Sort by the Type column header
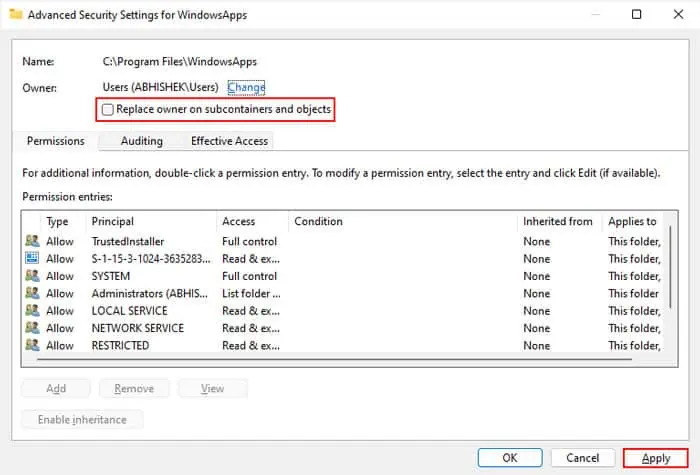Viewport: 700px width, 475px height. point(57,221)
